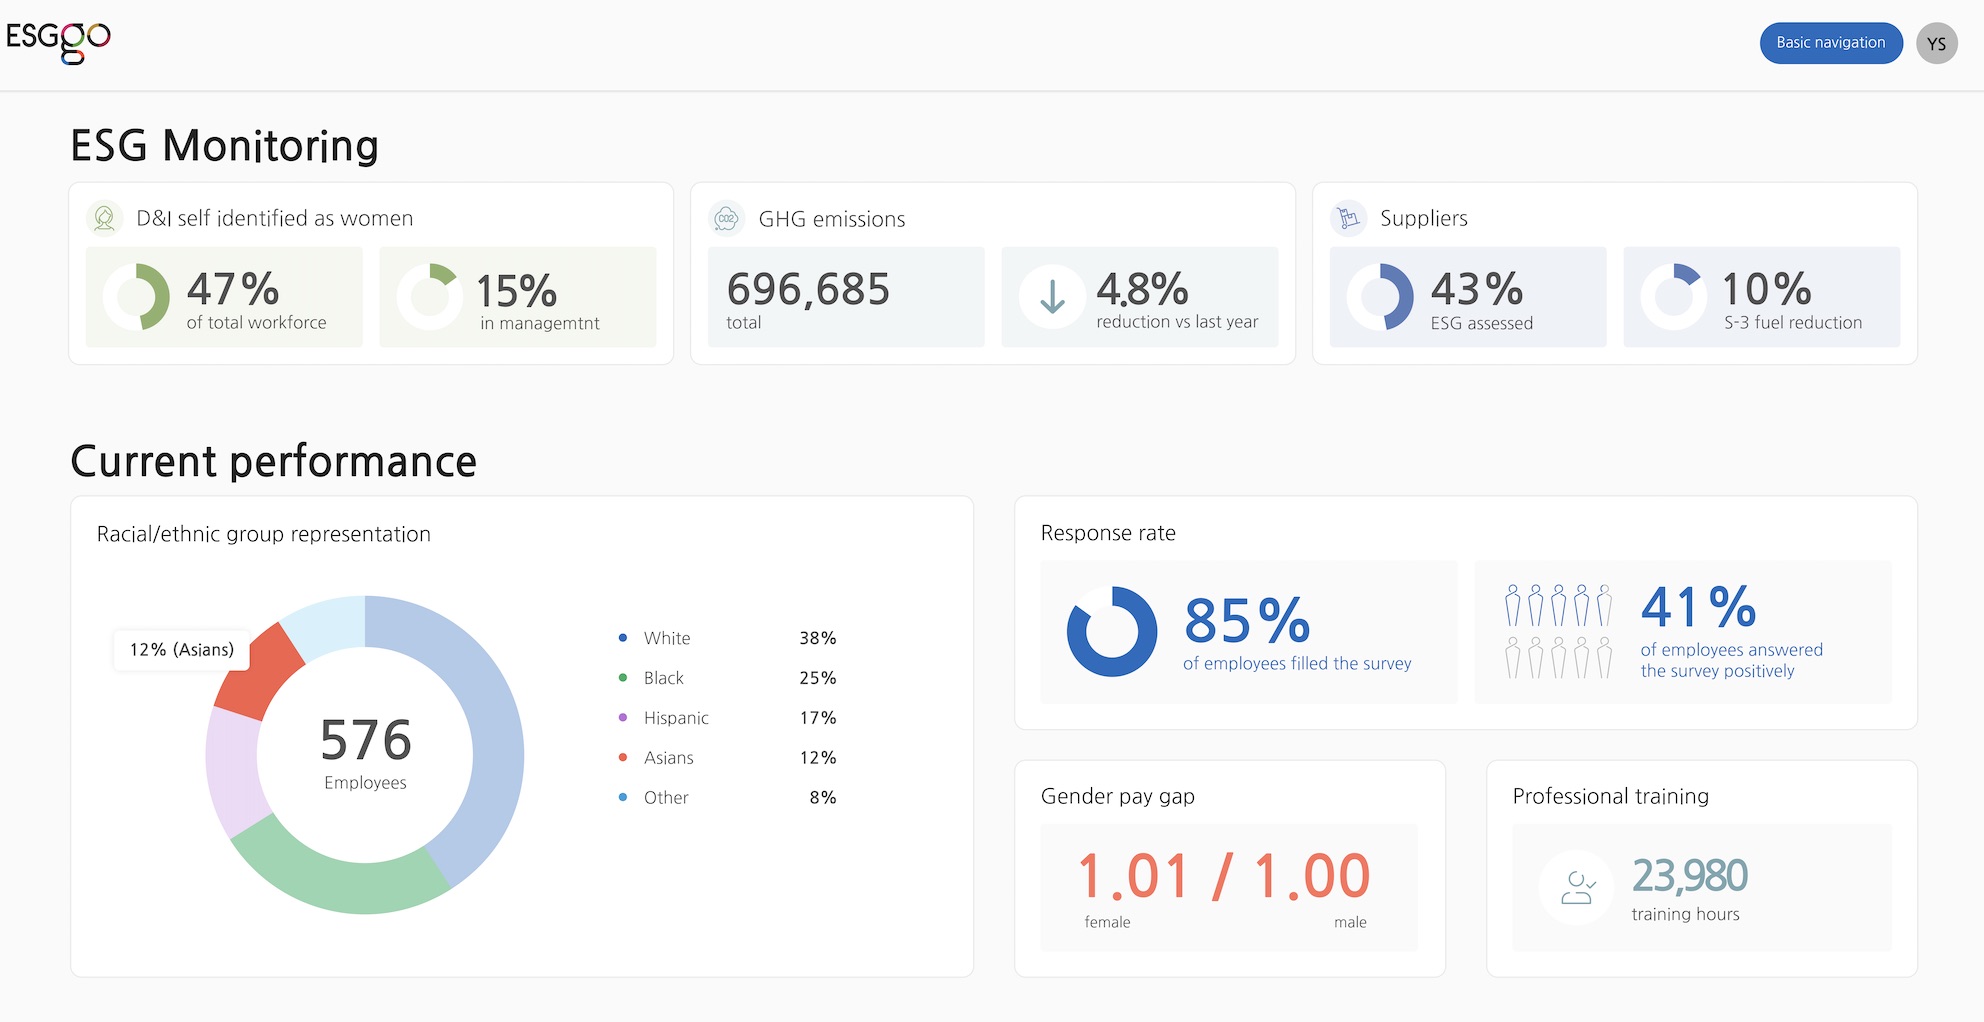Click the 47% of total workforce value
Screen dimensions: 1984x1022
pyautogui.click(x=233, y=290)
